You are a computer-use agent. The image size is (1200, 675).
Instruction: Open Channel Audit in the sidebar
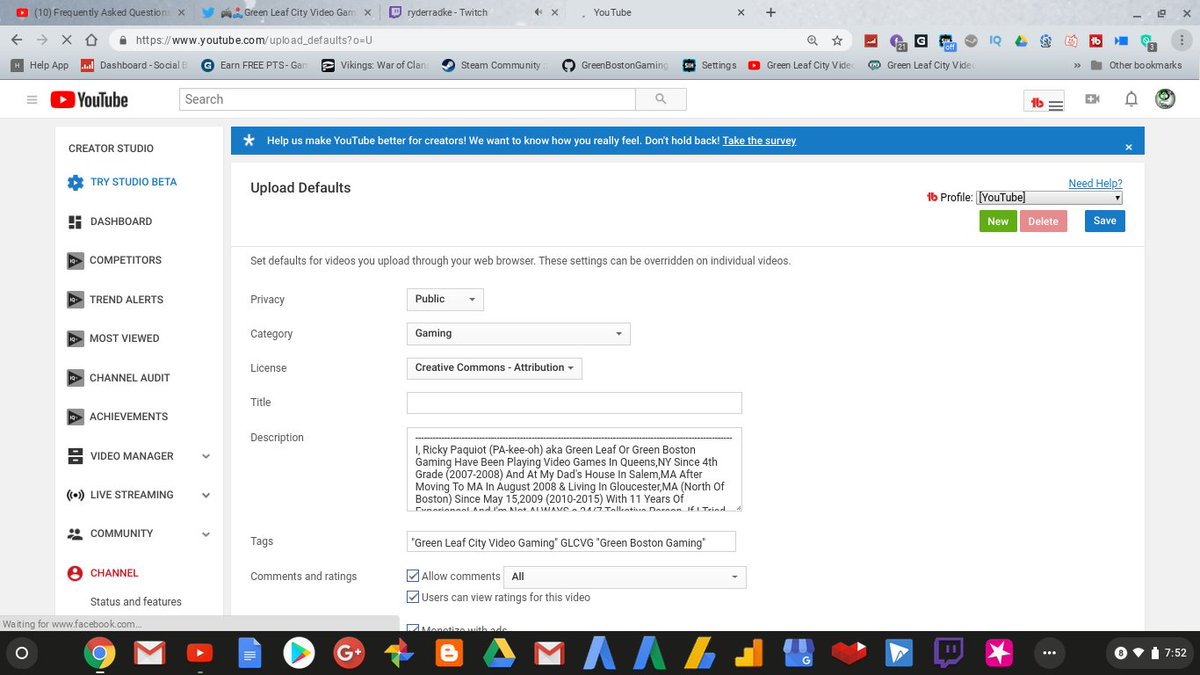129,378
